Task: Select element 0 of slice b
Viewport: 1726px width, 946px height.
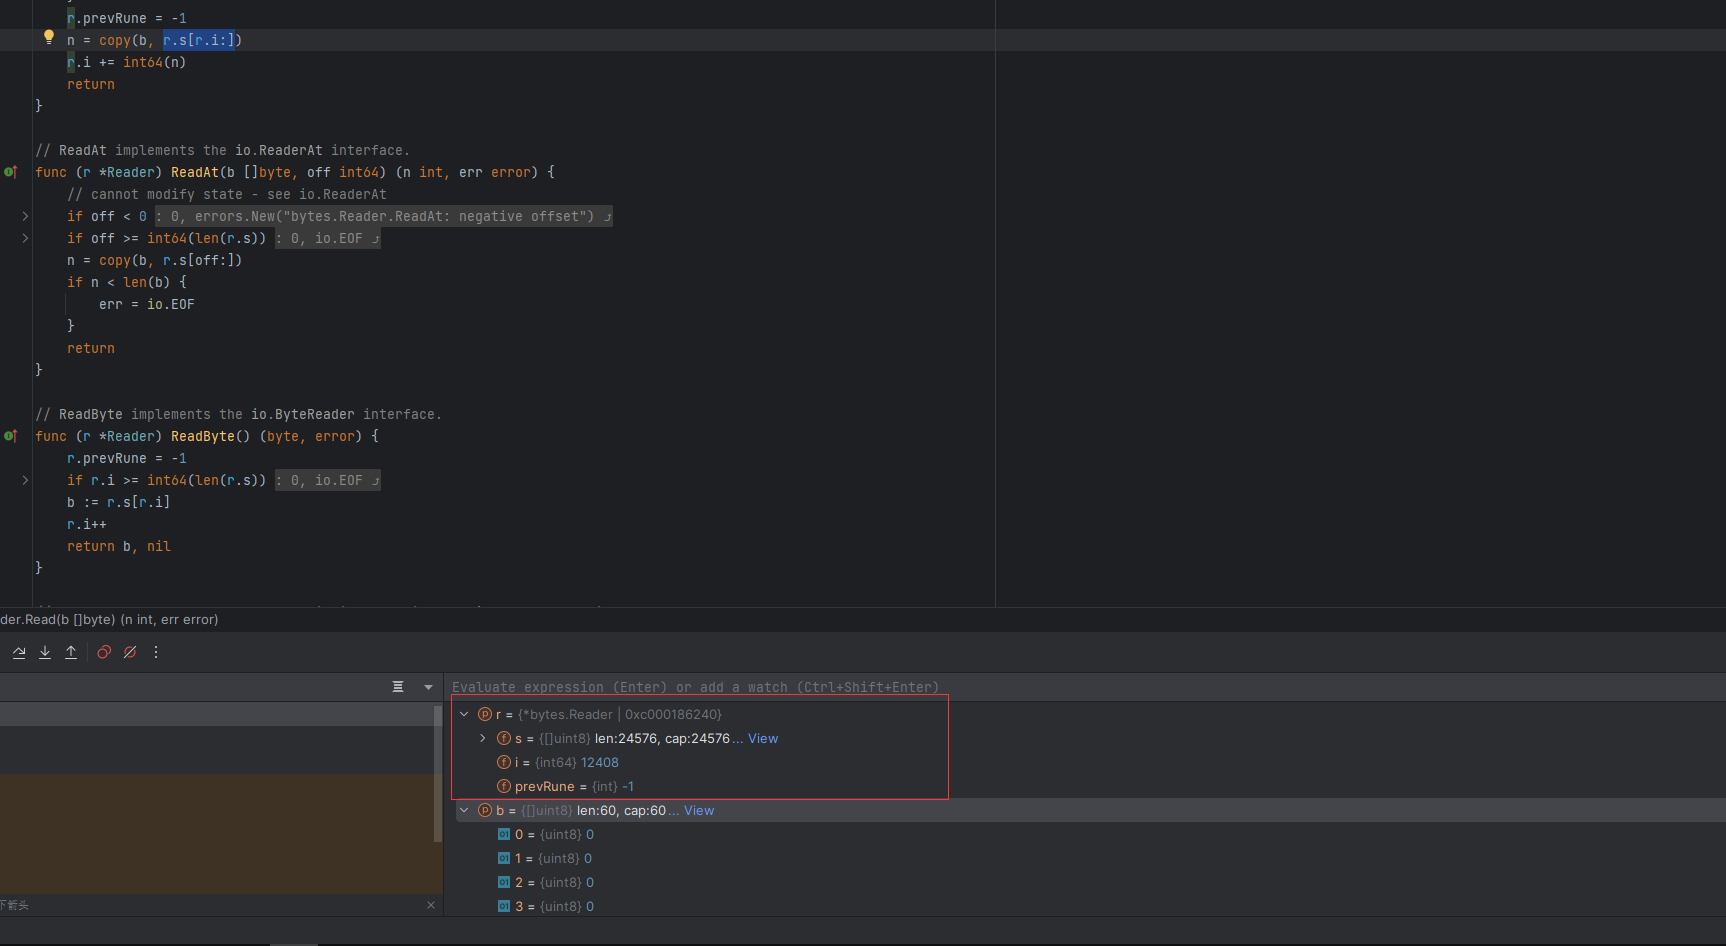Action: point(1090,834)
